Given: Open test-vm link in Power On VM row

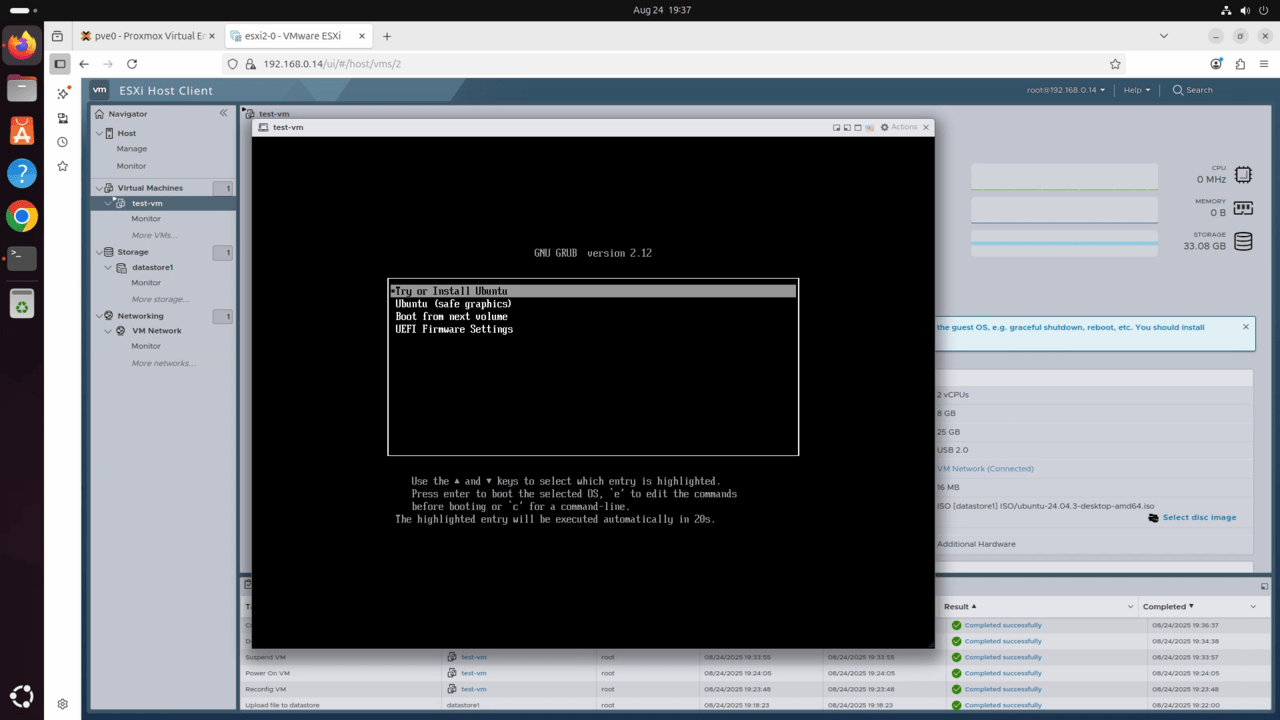Looking at the screenshot, I should (474, 673).
